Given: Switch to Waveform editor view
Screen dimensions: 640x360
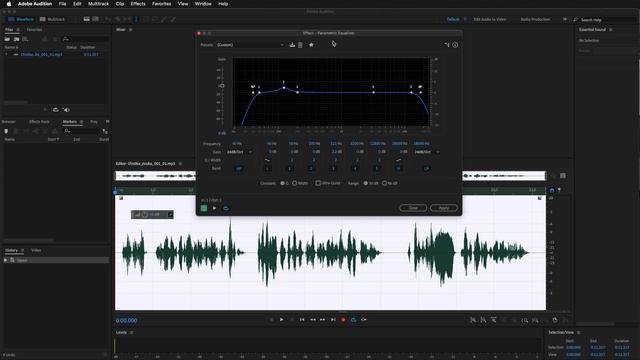Looking at the screenshot, I should pyautogui.click(x=21, y=19).
